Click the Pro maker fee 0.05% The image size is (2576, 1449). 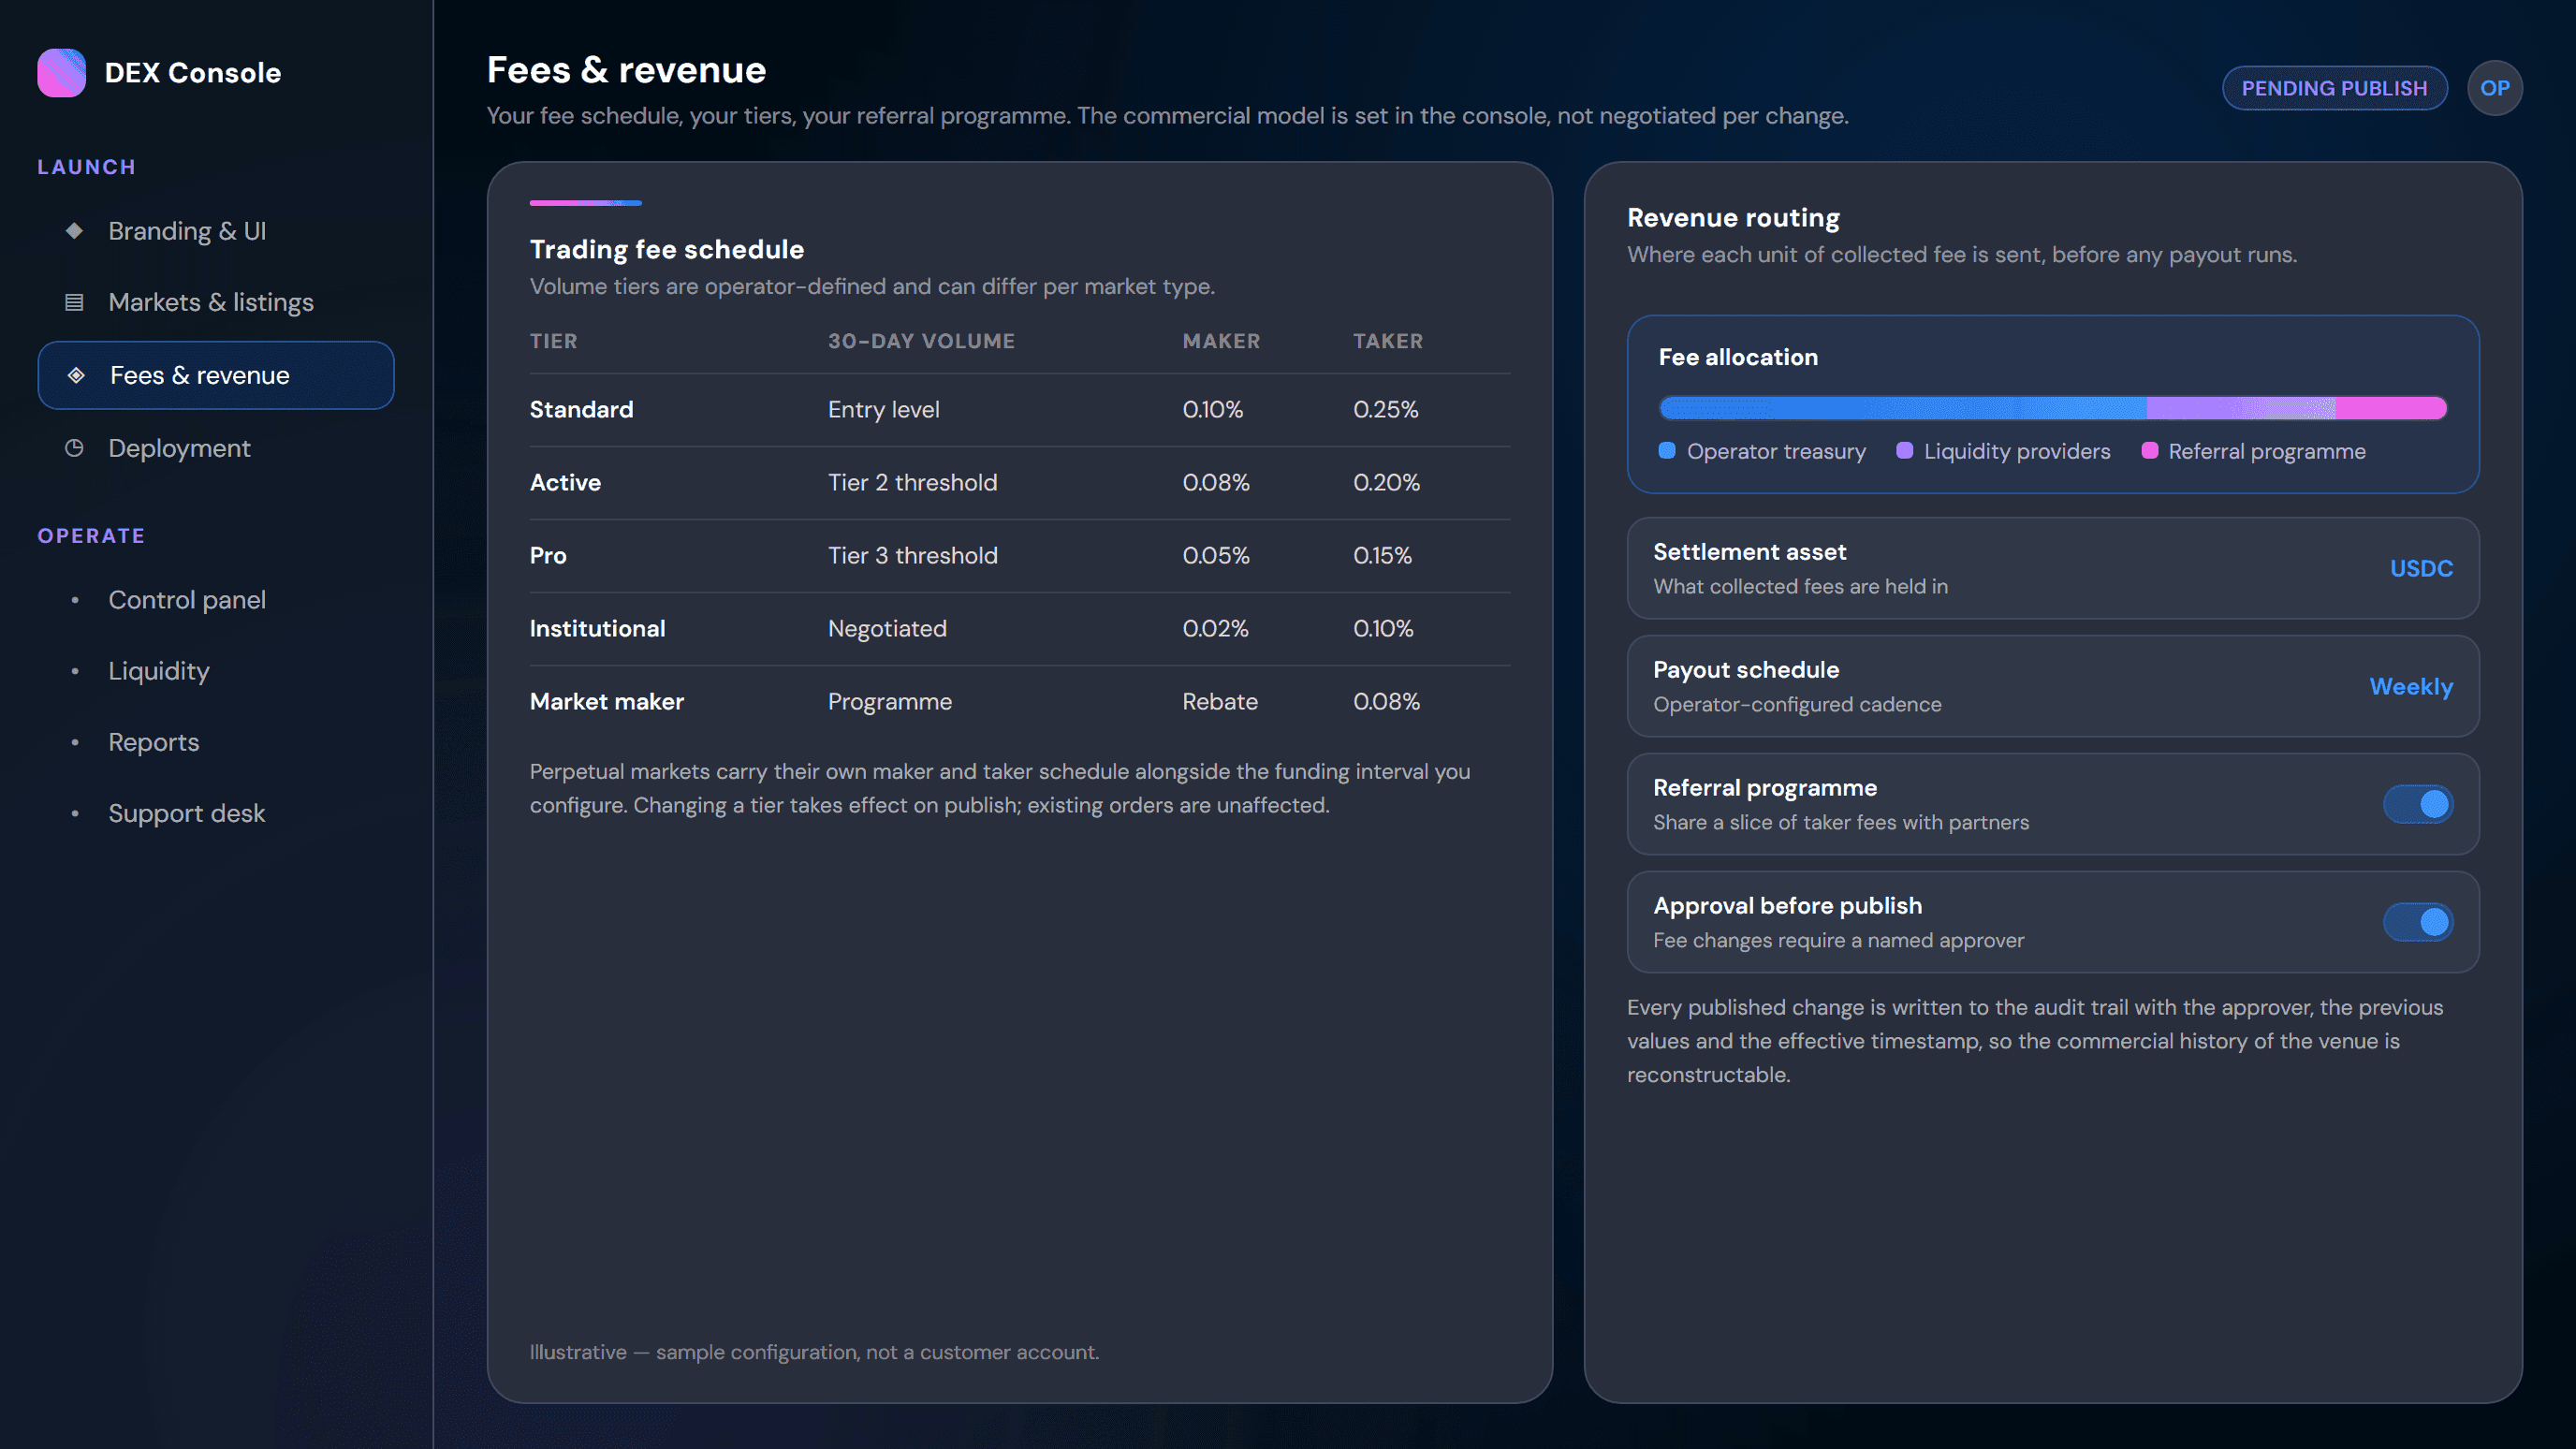click(x=1216, y=555)
